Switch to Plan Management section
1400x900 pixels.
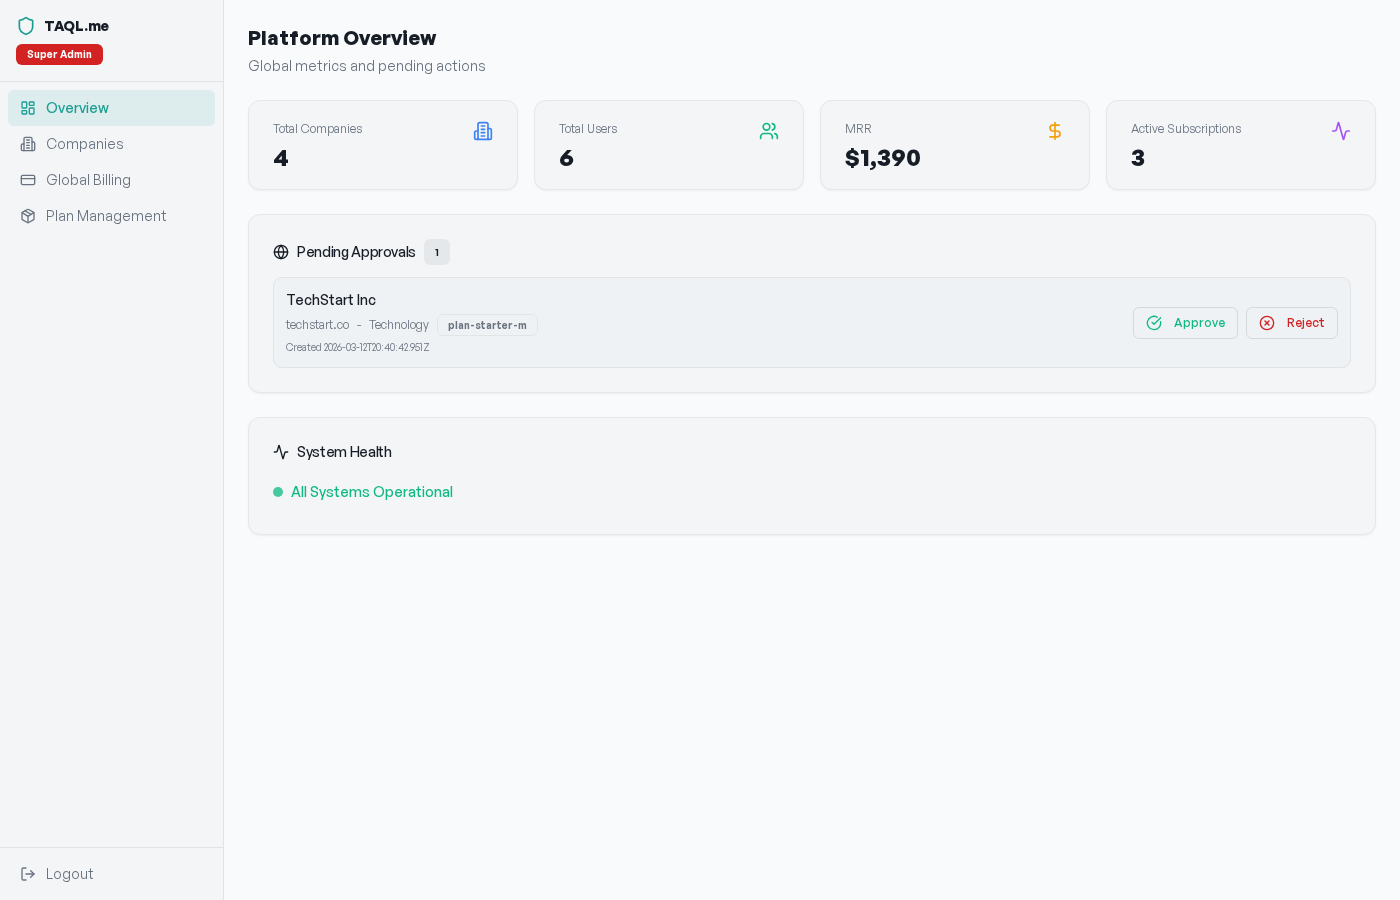pyautogui.click(x=105, y=215)
